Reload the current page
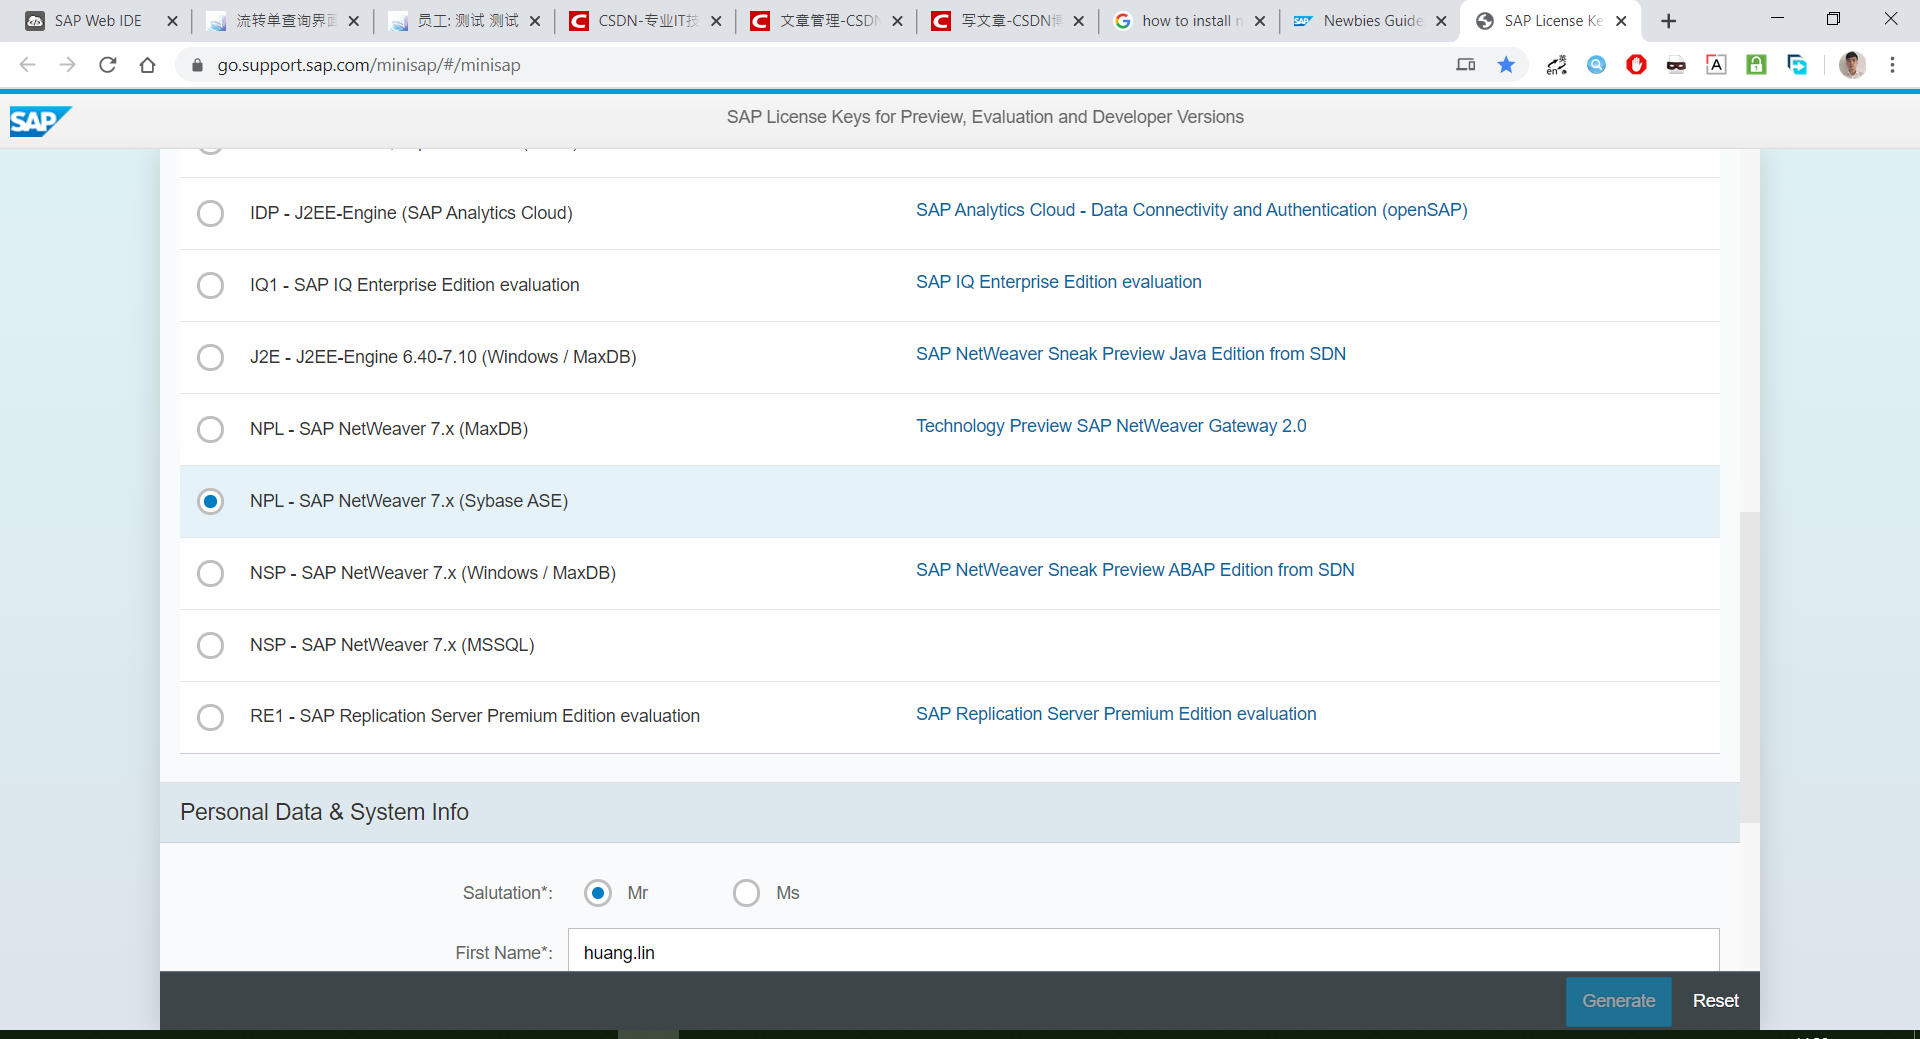 [108, 65]
